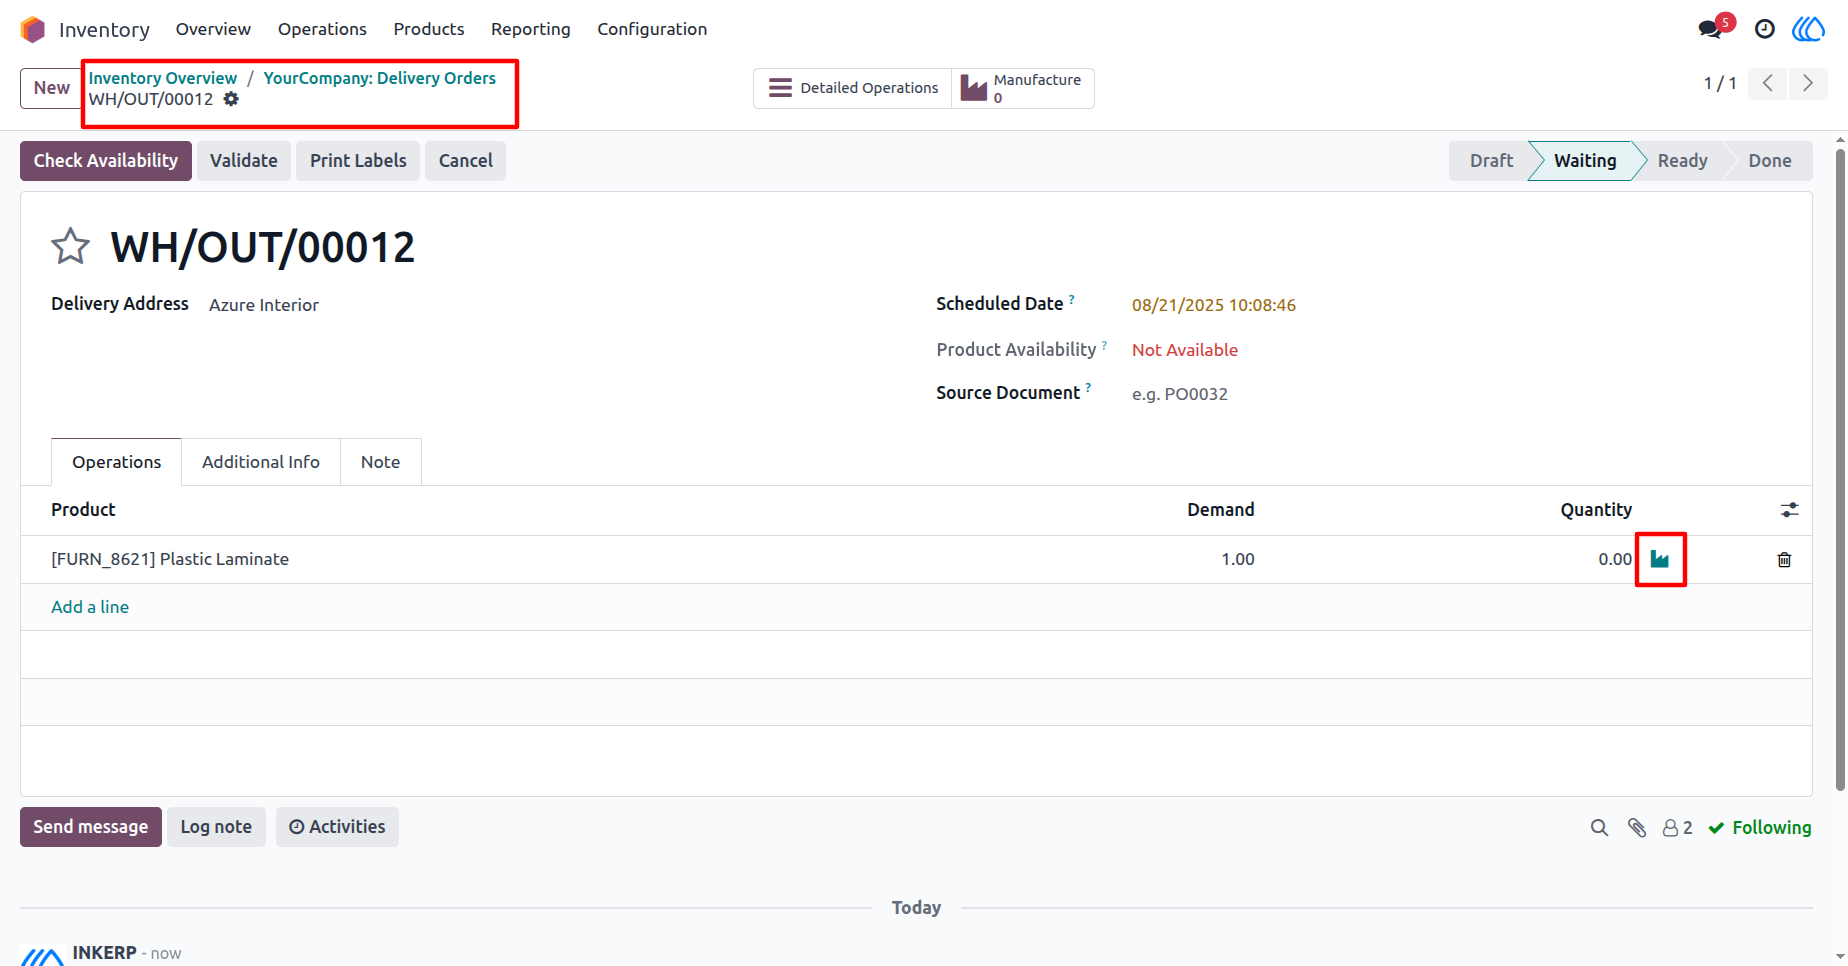
Task: Switch to the Note tab
Action: (381, 462)
